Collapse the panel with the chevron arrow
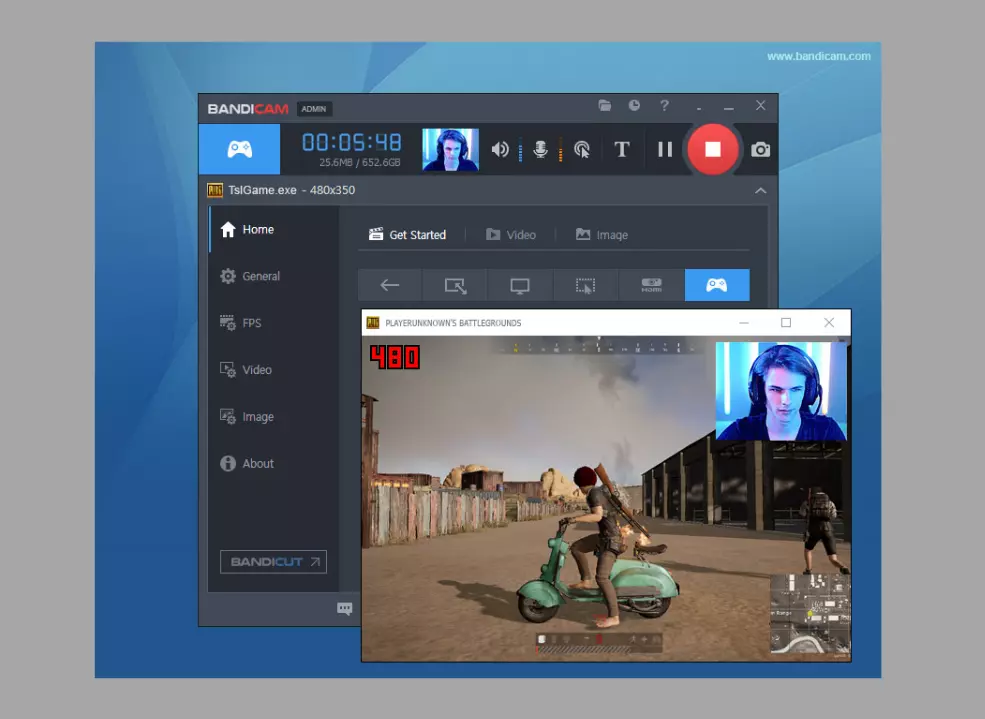The width and height of the screenshot is (985, 719). tap(760, 190)
